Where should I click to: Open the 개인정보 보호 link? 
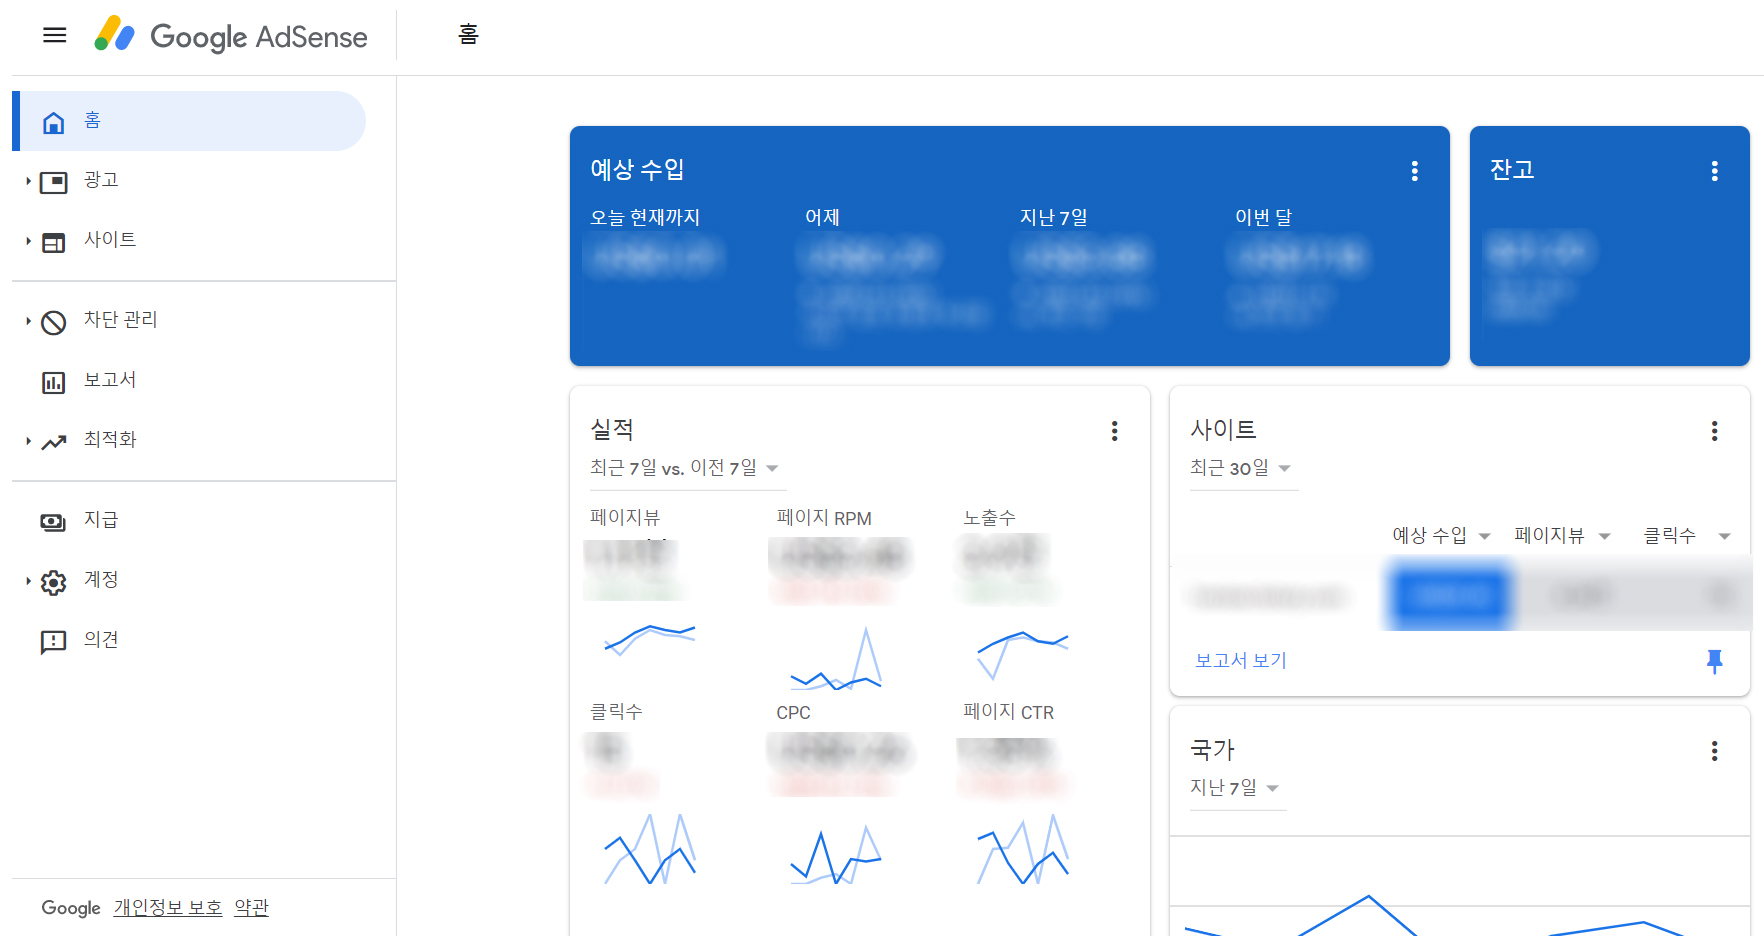(x=168, y=908)
